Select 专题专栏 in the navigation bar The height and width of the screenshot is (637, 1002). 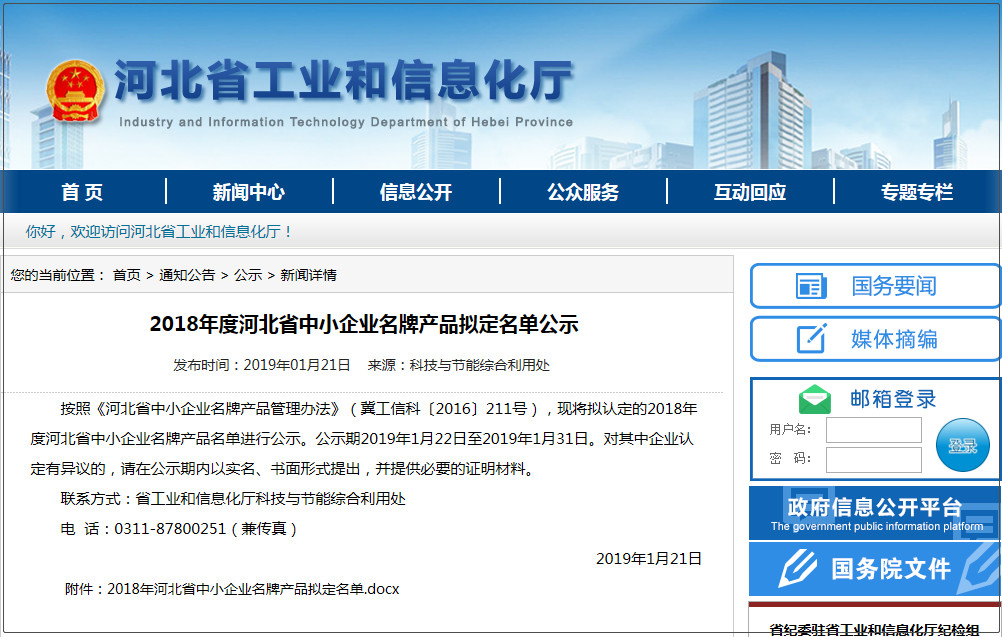tap(916, 192)
